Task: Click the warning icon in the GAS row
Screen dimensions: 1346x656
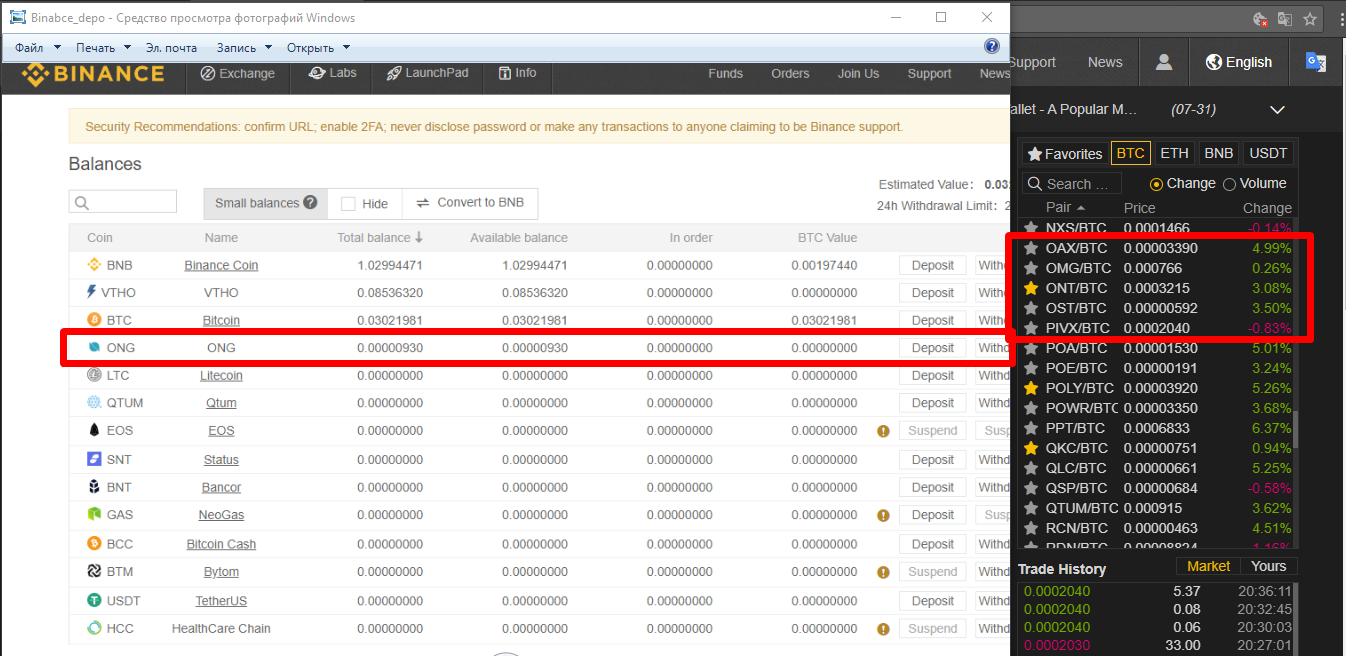Action: [883, 515]
